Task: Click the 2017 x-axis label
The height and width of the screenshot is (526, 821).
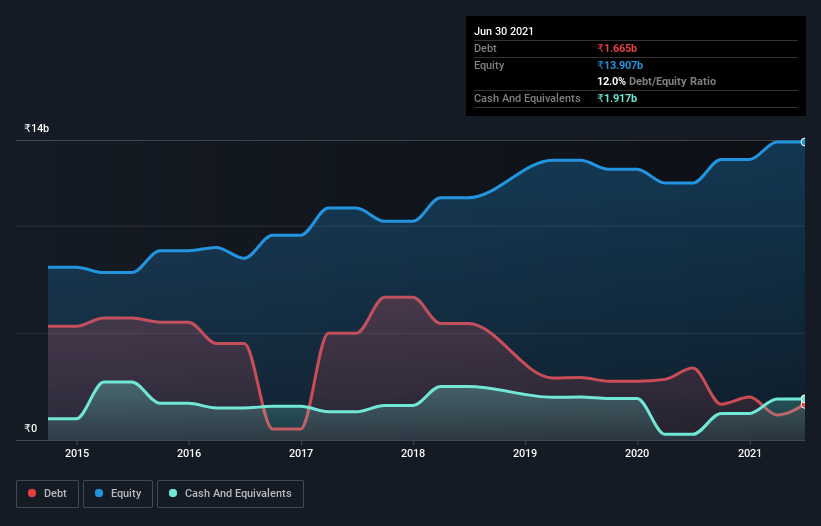Action: (x=301, y=453)
